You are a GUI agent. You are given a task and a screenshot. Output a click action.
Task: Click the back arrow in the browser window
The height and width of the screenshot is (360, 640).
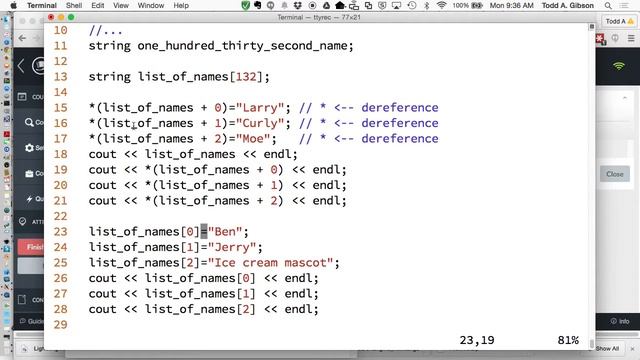[22, 38]
